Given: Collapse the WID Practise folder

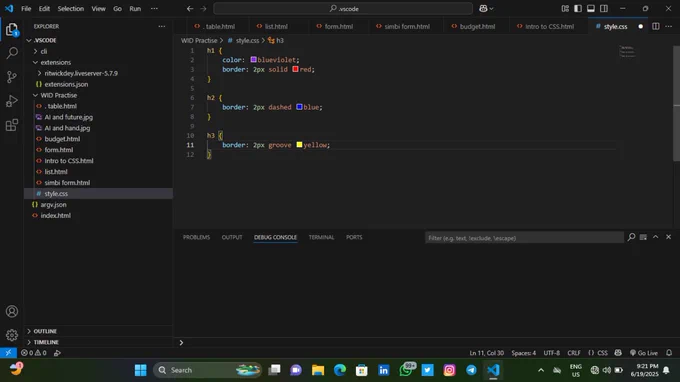Looking at the screenshot, I should click(x=36, y=95).
